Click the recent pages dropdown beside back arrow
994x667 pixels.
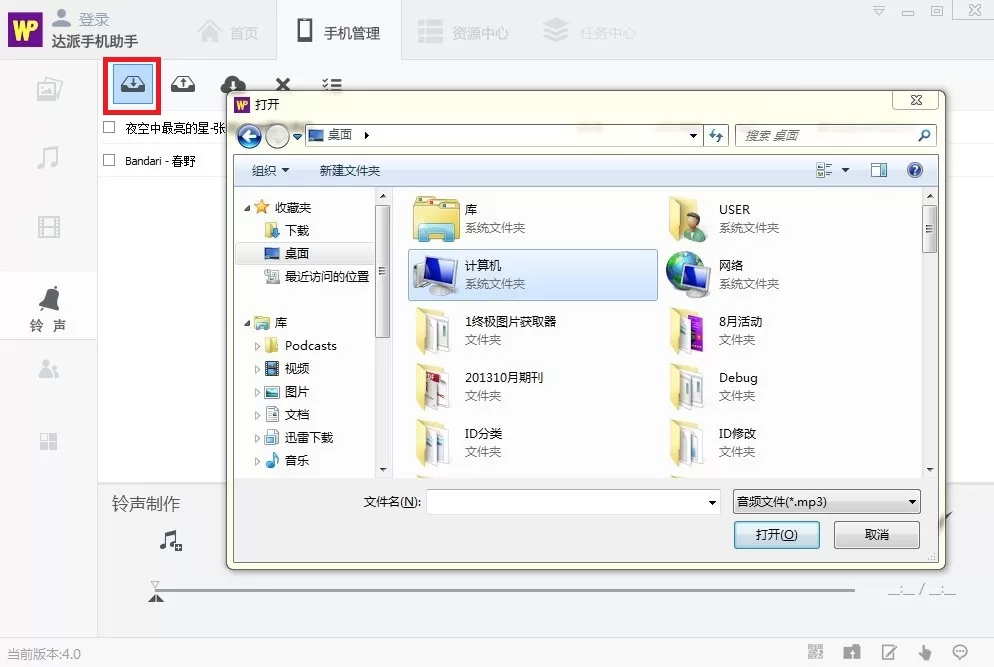coord(297,136)
